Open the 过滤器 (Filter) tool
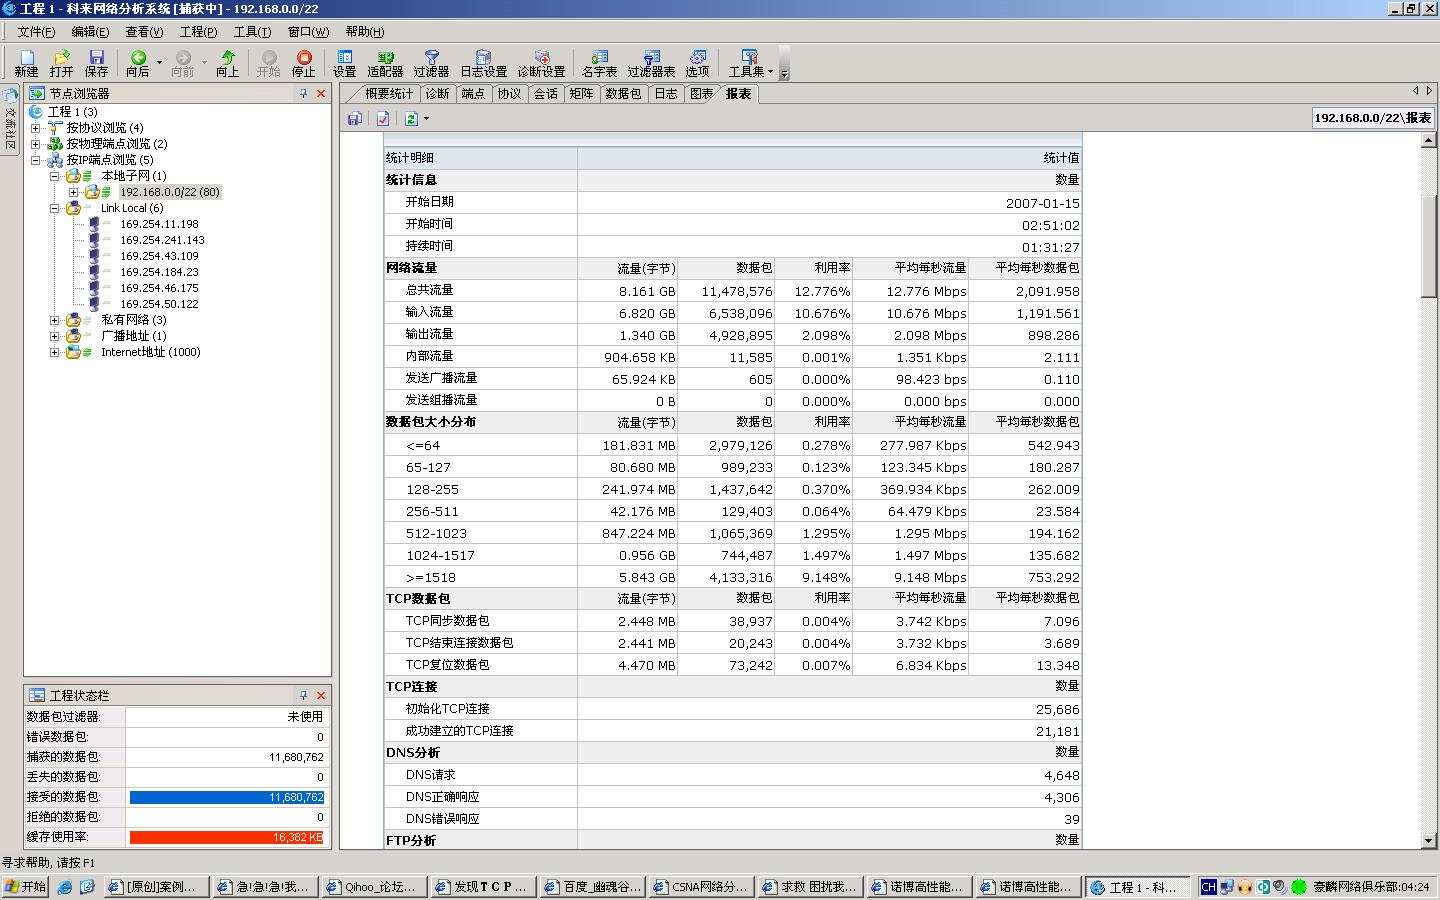1440x900 pixels. [x=431, y=64]
